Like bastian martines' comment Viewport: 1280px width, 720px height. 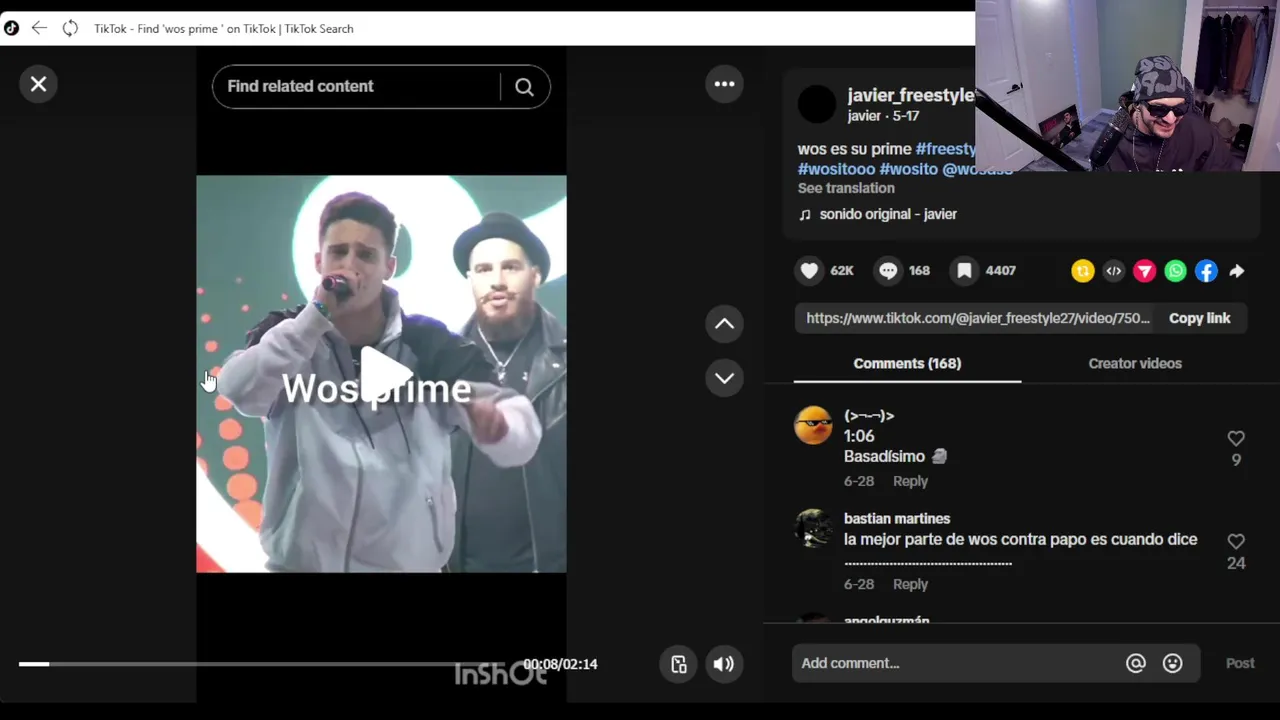pyautogui.click(x=1236, y=541)
